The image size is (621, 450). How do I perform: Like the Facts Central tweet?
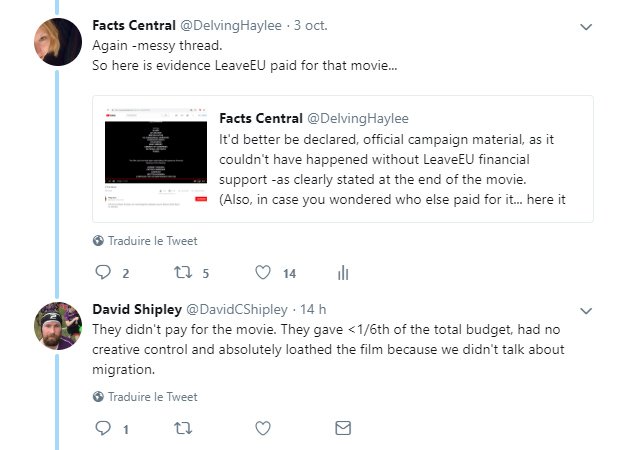click(x=263, y=272)
